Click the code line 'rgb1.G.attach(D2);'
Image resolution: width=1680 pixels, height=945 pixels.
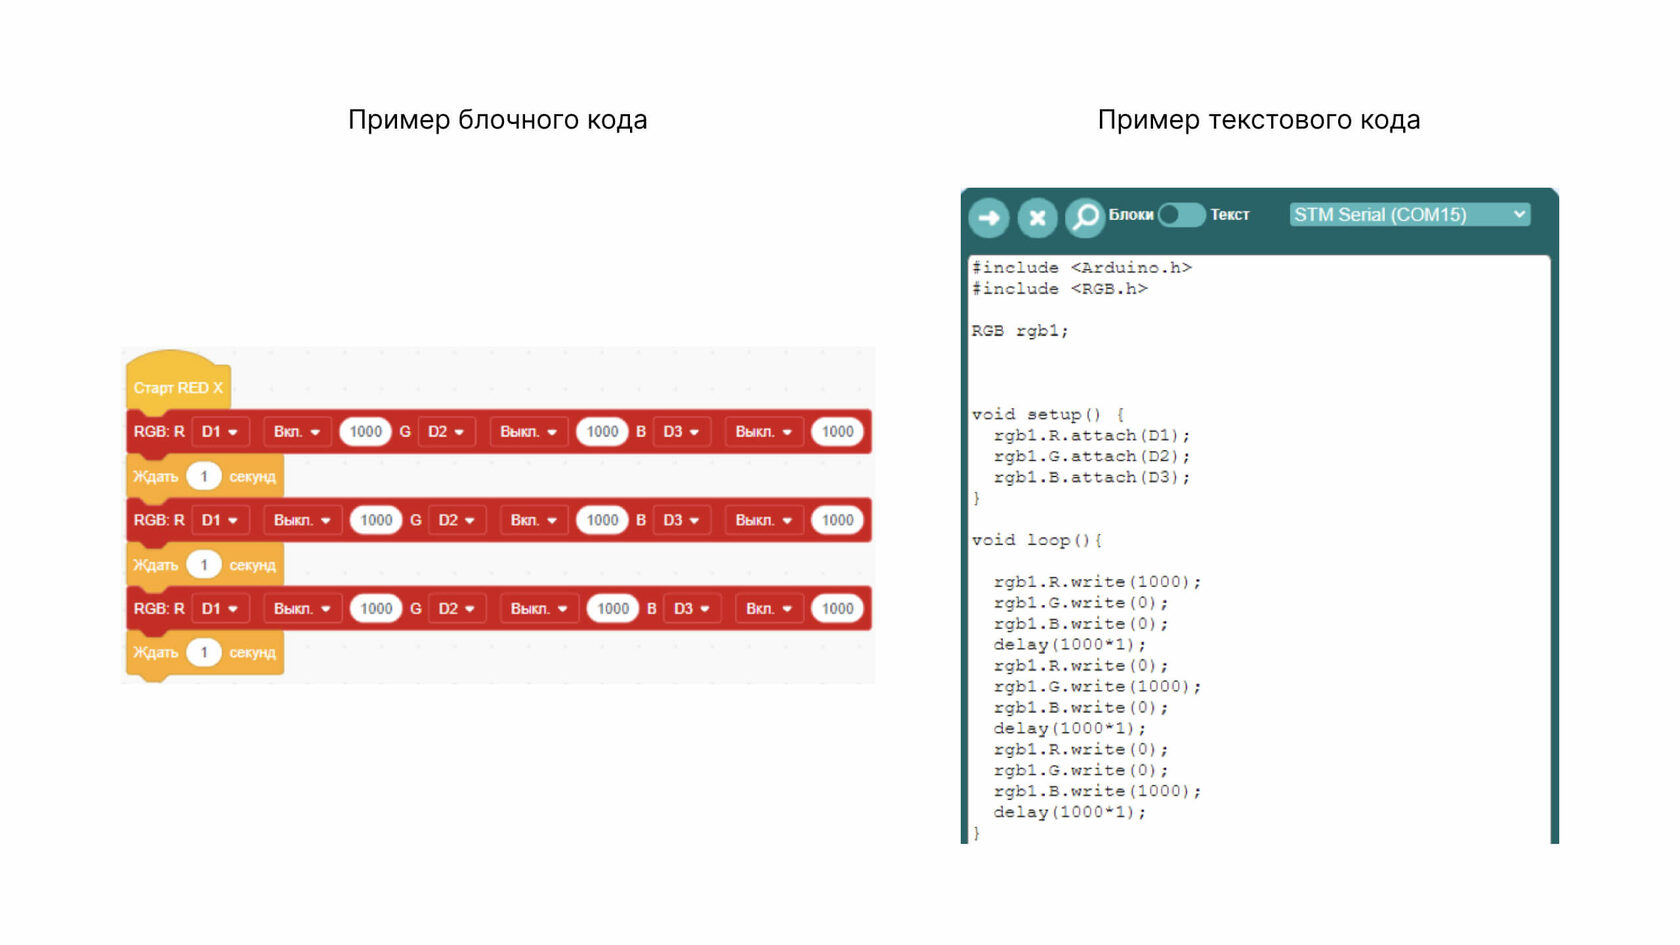click(1092, 456)
